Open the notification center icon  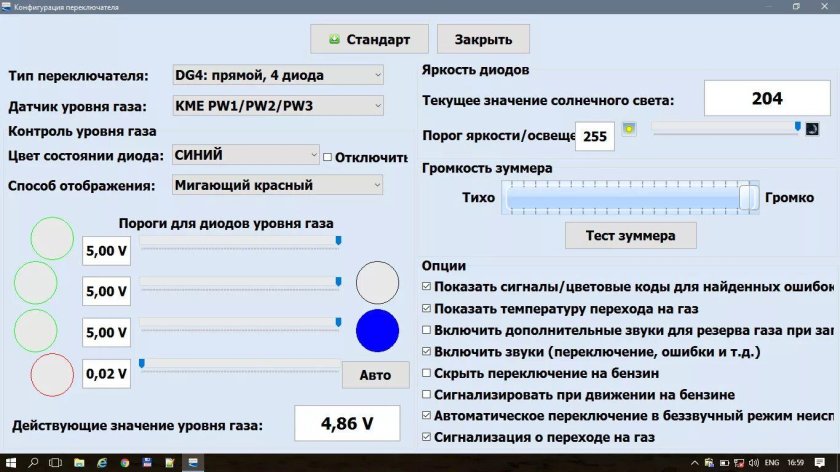[x=820, y=463]
